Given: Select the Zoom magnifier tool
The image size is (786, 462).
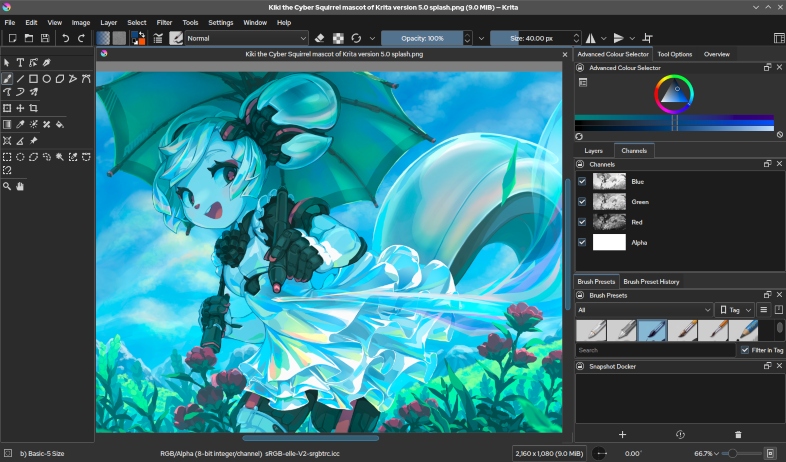Looking at the screenshot, I should [7, 186].
